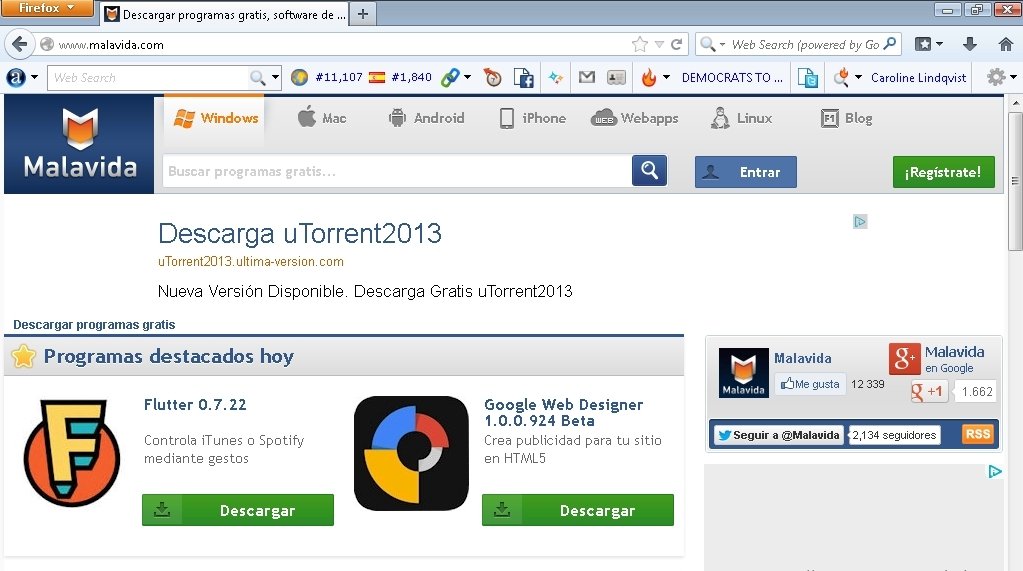
Task: Click the search magnifier in Firefox search box
Action: click(890, 44)
